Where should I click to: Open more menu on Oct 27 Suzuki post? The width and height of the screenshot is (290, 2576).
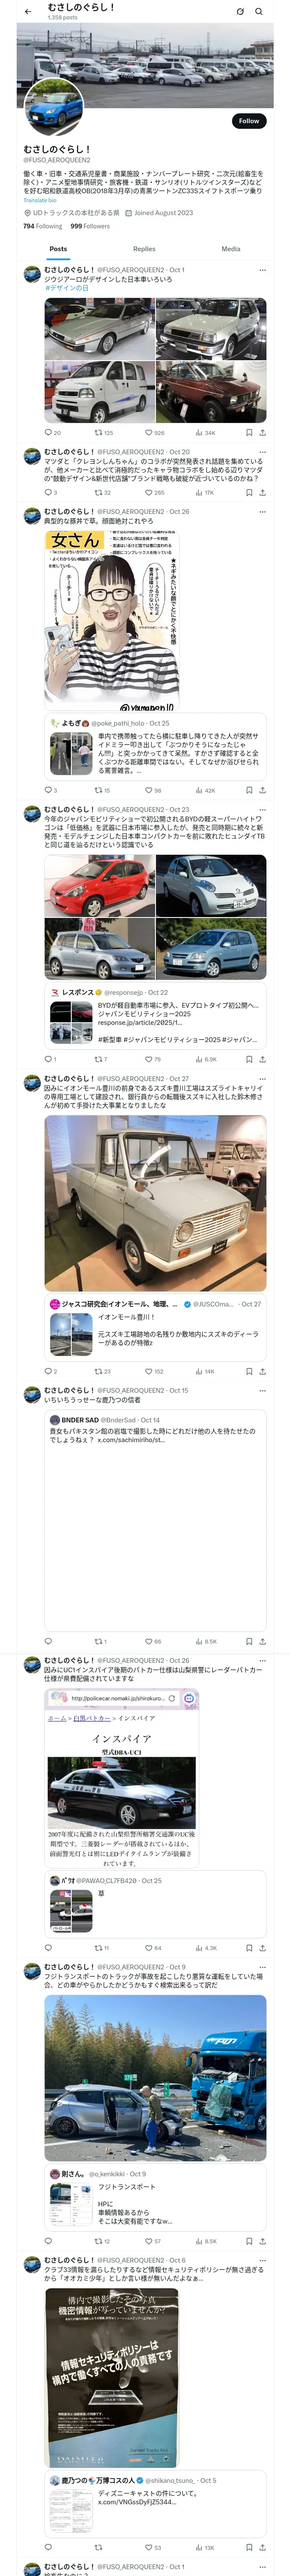(x=263, y=1079)
